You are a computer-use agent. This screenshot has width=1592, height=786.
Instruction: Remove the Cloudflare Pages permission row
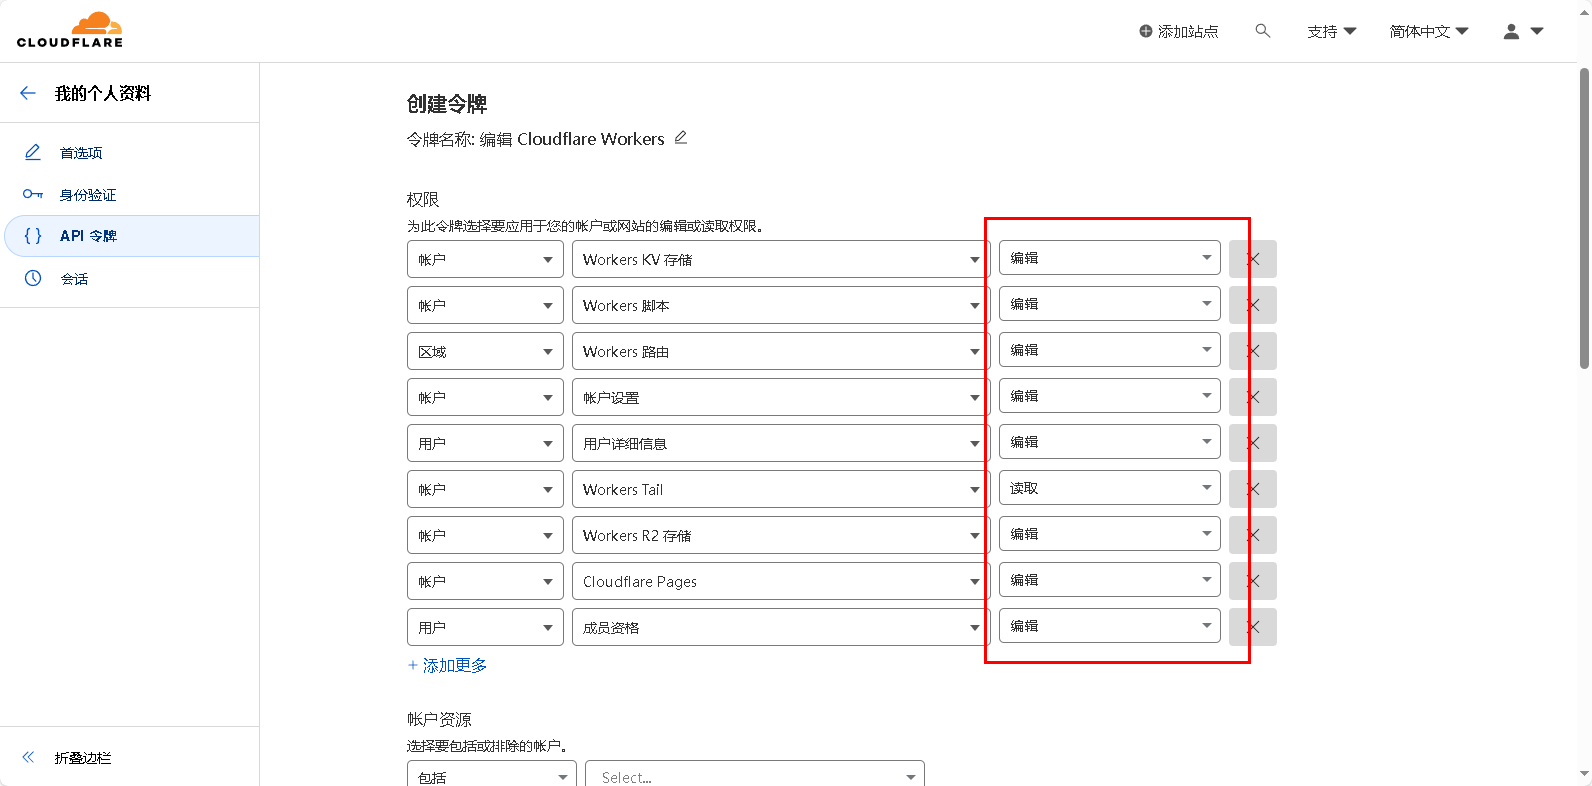pyautogui.click(x=1253, y=581)
